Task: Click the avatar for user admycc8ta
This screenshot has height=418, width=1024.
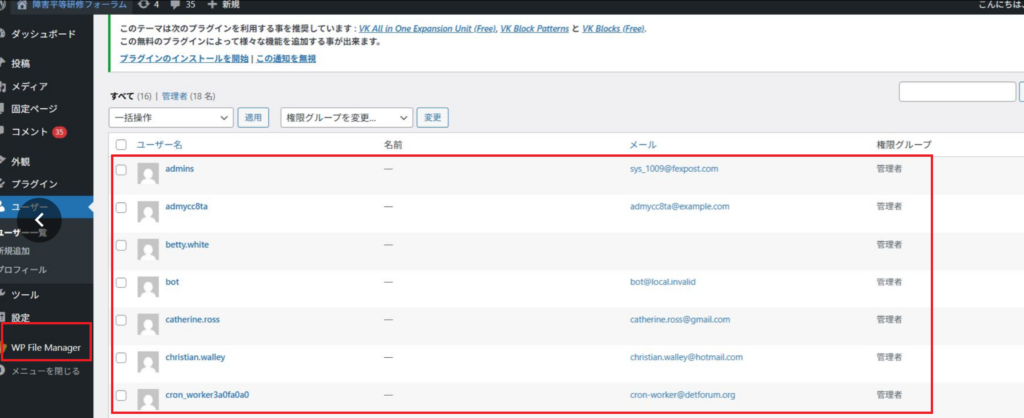Action: [148, 212]
